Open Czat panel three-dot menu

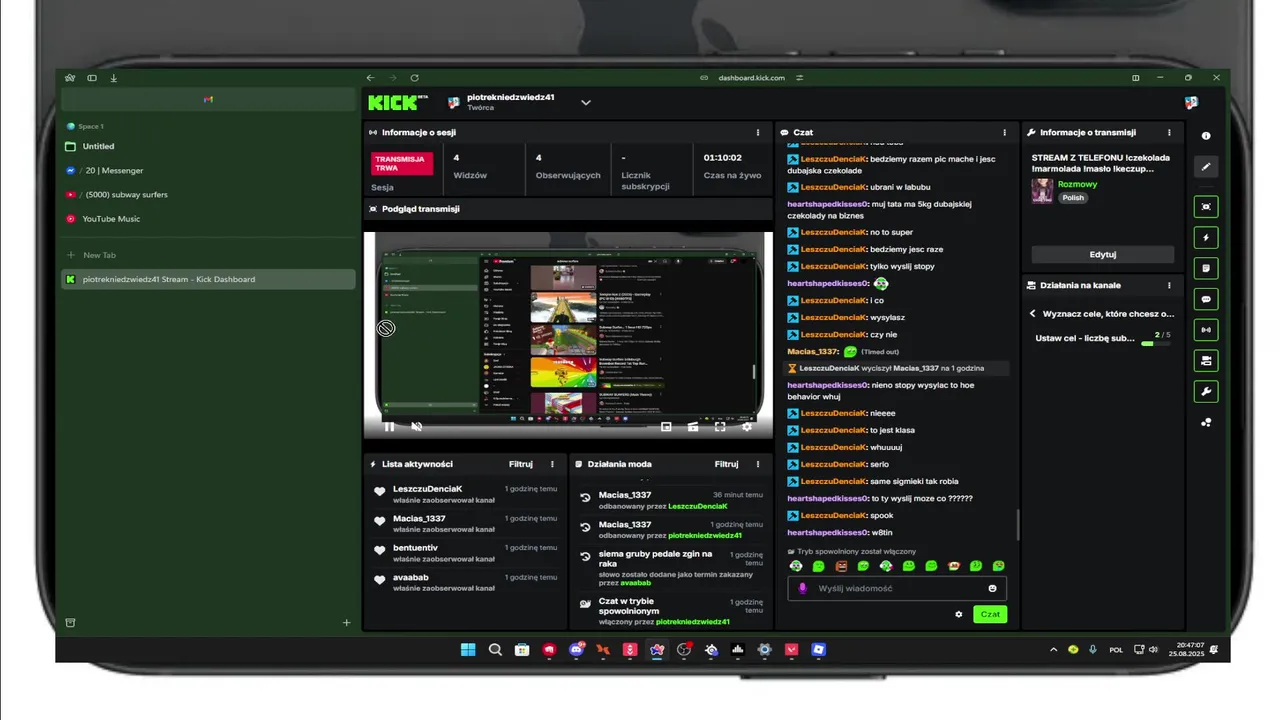(1005, 132)
